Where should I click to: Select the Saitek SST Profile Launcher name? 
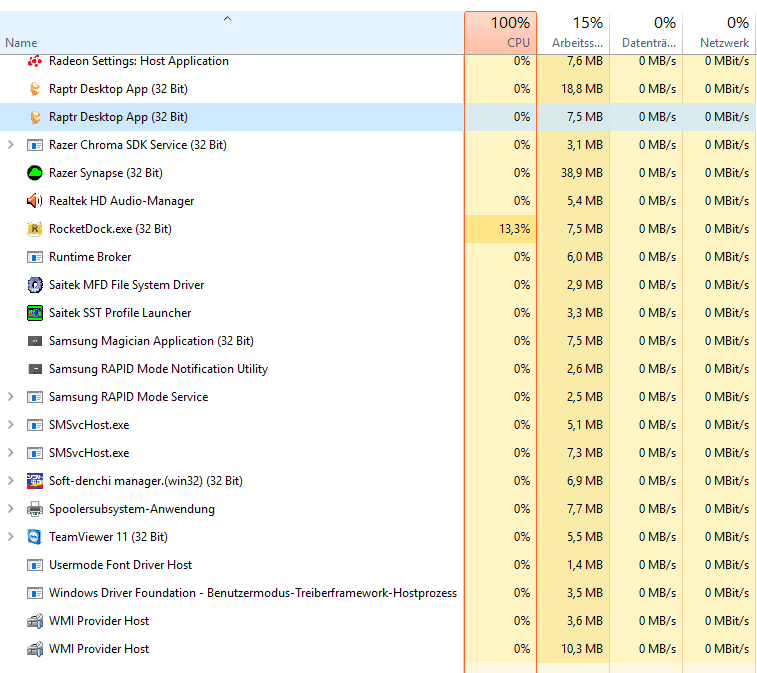coord(120,313)
